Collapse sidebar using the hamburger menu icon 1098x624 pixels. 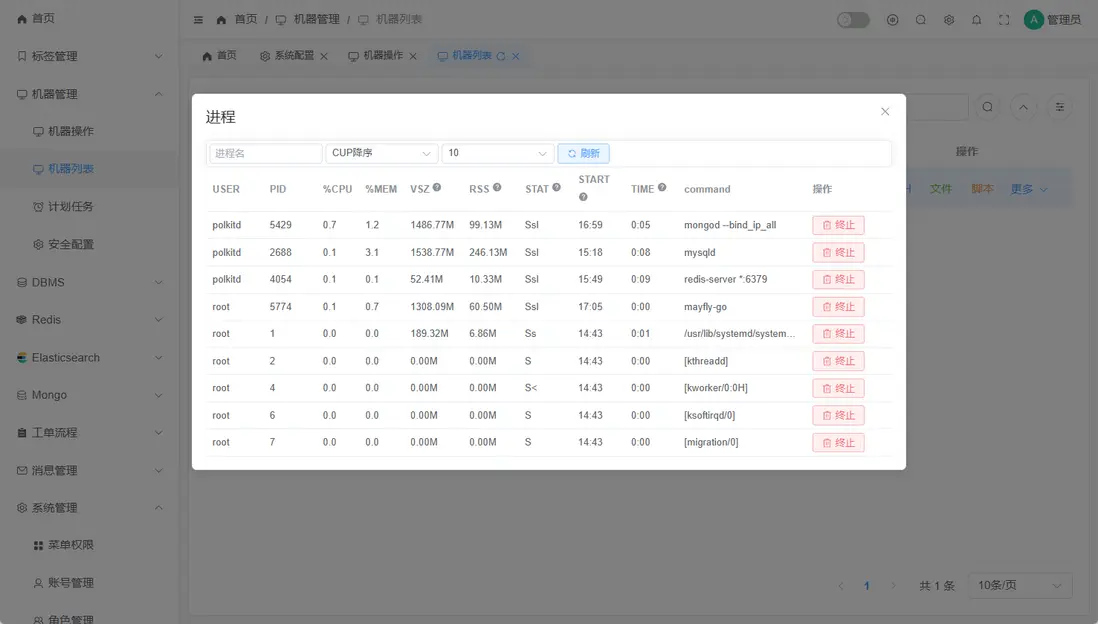click(x=198, y=20)
